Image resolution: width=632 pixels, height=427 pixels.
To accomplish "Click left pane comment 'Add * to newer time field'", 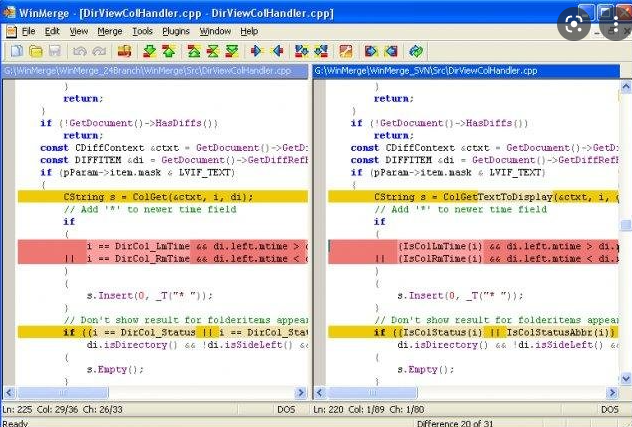I will 150,209.
